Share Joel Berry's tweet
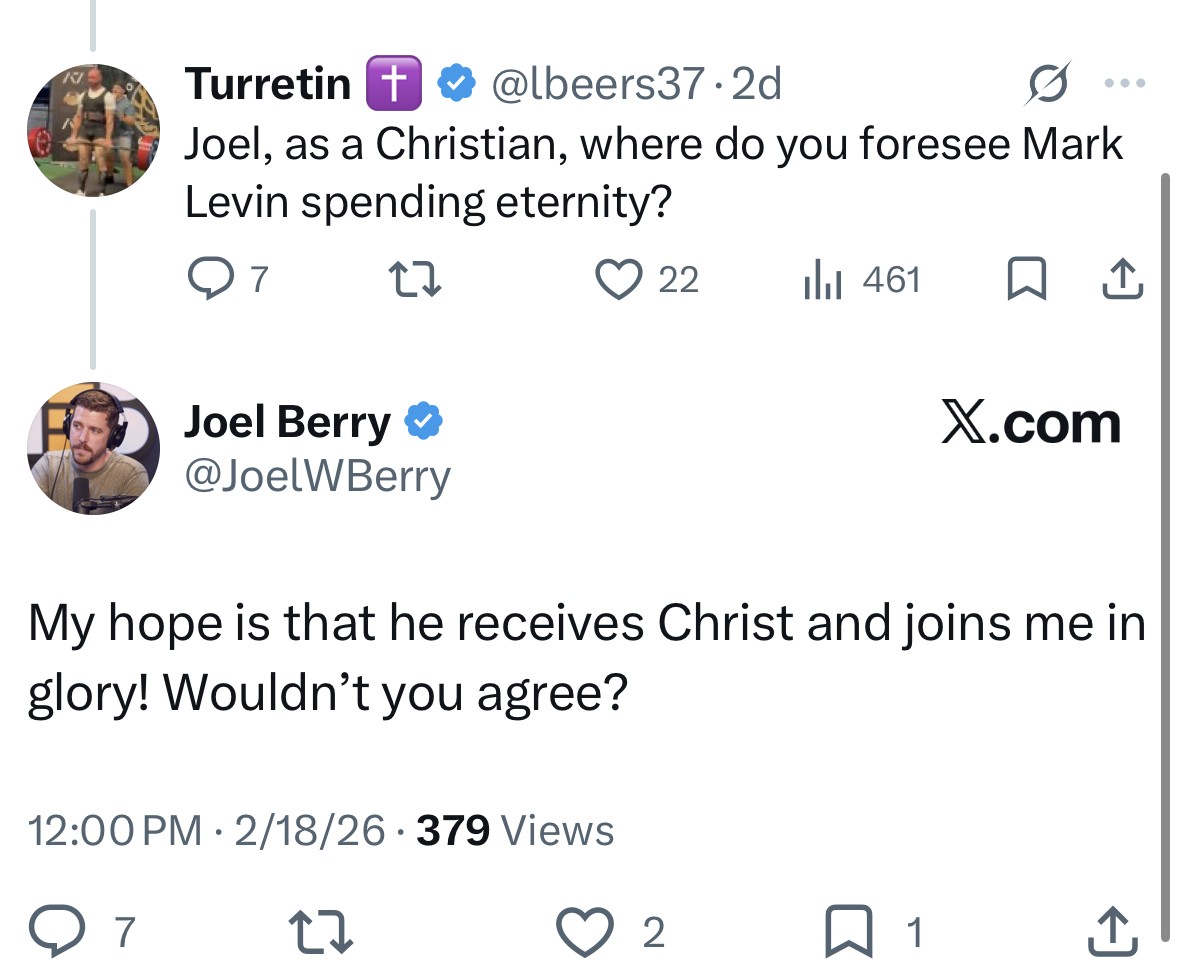Image resolution: width=1179 pixels, height=974 pixels. point(1111,932)
